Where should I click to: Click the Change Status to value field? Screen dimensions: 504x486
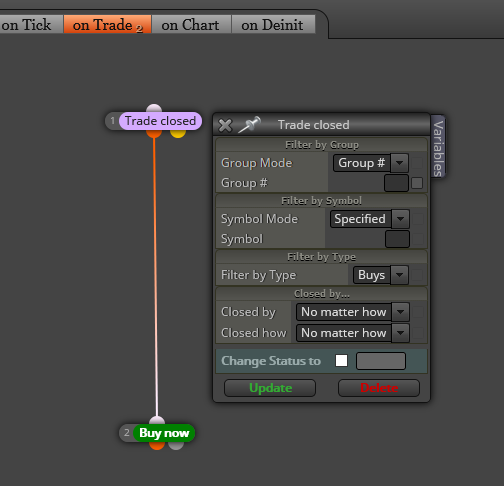pyautogui.click(x=381, y=361)
